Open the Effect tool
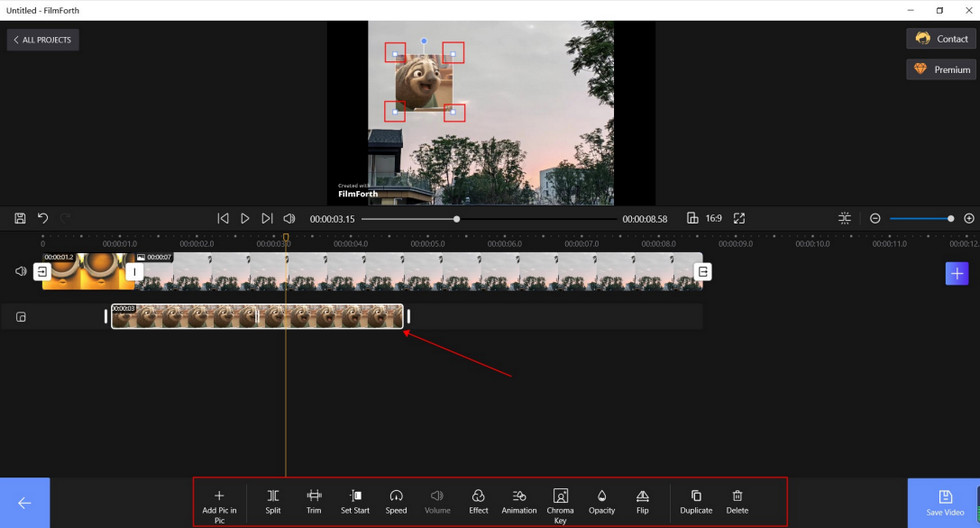Screen dimensions: 980x528 [478, 502]
